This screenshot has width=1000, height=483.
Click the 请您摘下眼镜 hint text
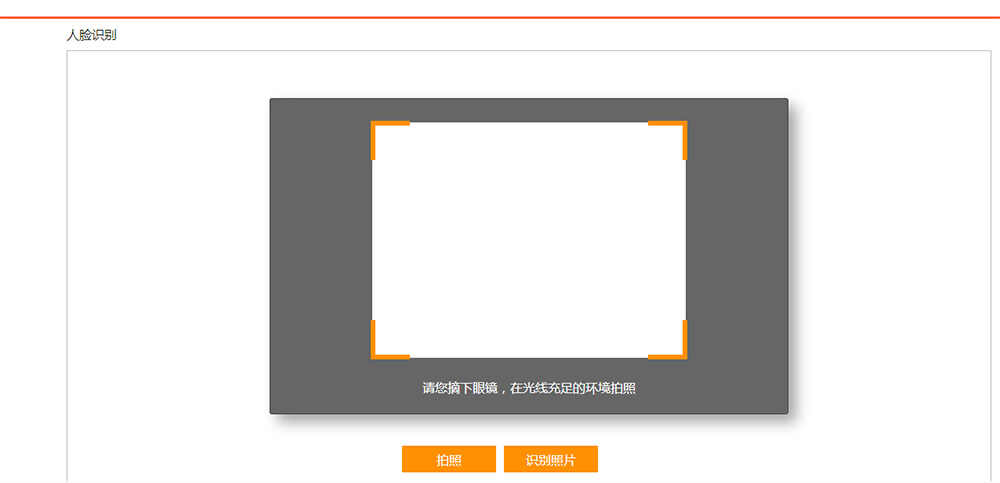click(529, 389)
